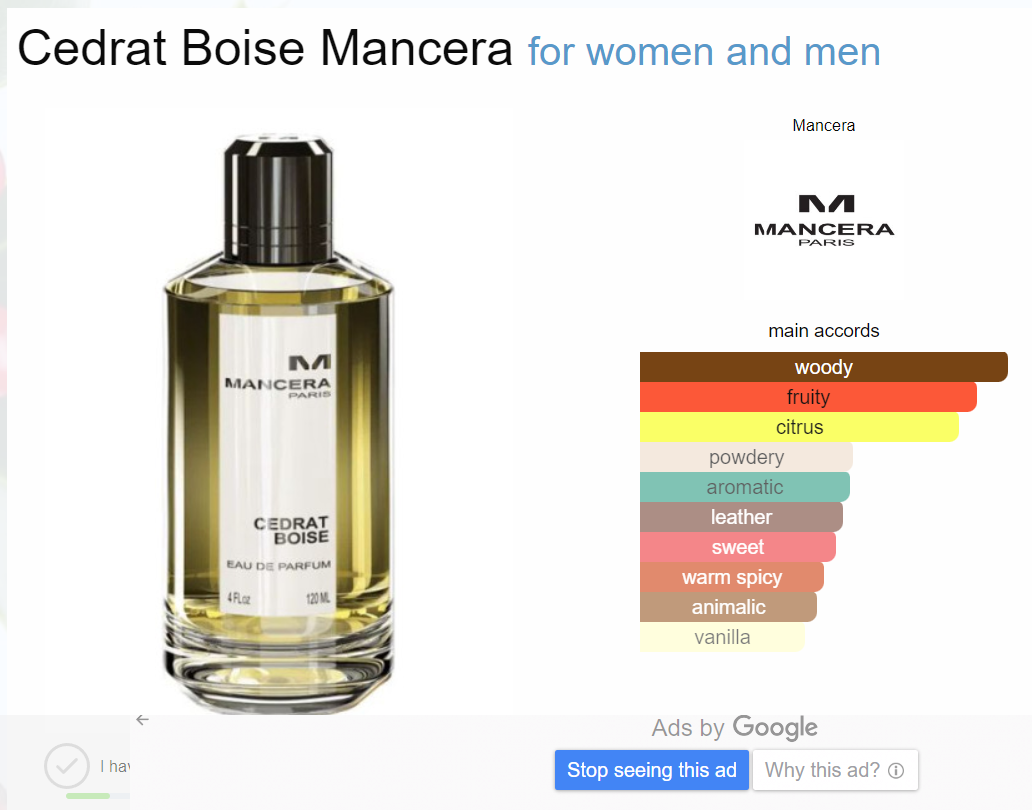The height and width of the screenshot is (810, 1032).
Task: Select the leather accord bar
Action: tap(741, 517)
